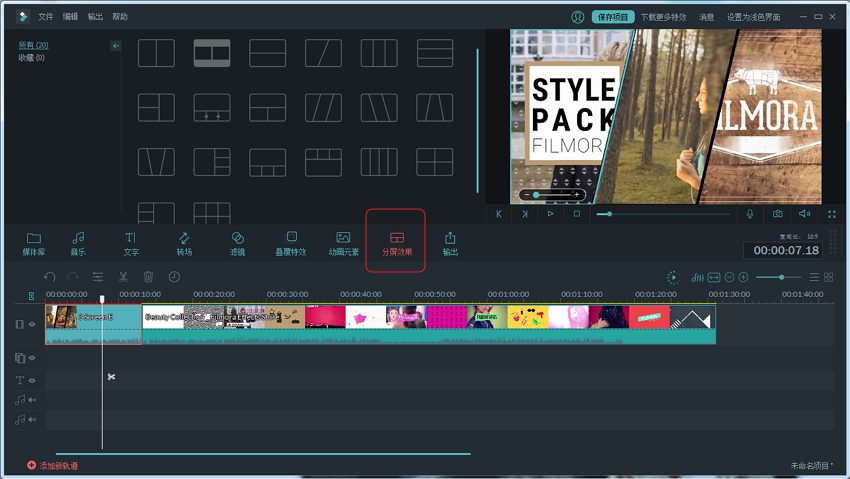The width and height of the screenshot is (850, 479).
Task: Click the 保存项目 button
Action: 613,17
